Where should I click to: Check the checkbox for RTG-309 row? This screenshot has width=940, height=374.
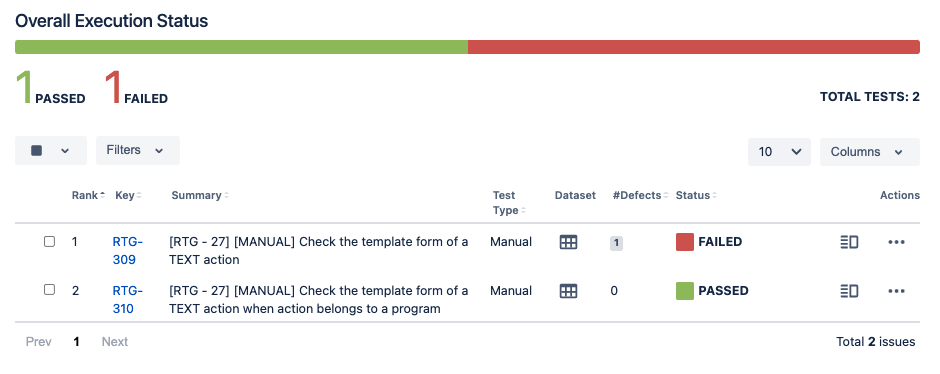pyautogui.click(x=49, y=242)
